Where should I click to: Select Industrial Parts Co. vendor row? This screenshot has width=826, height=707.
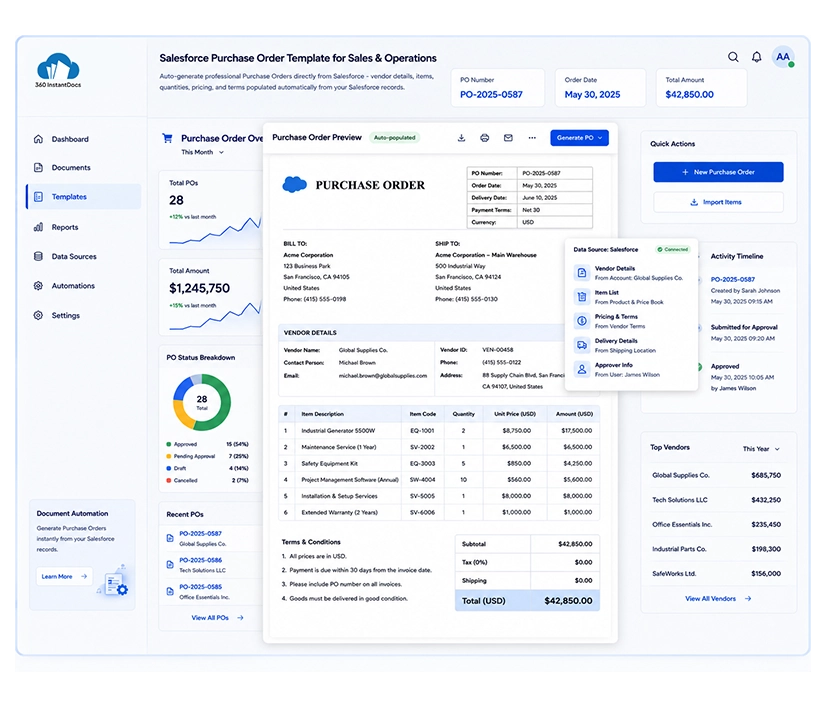click(x=716, y=549)
